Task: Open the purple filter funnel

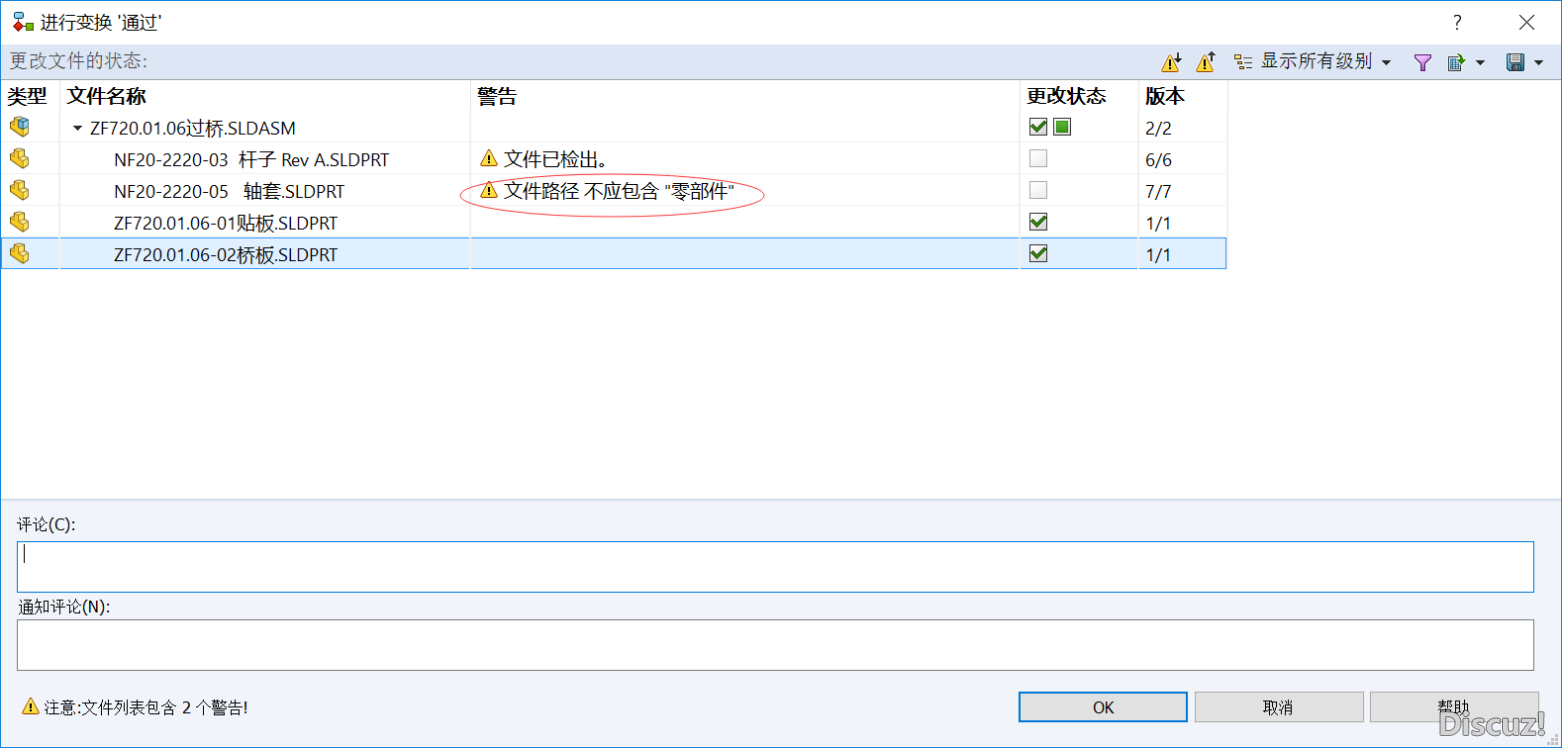Action: 1422,62
